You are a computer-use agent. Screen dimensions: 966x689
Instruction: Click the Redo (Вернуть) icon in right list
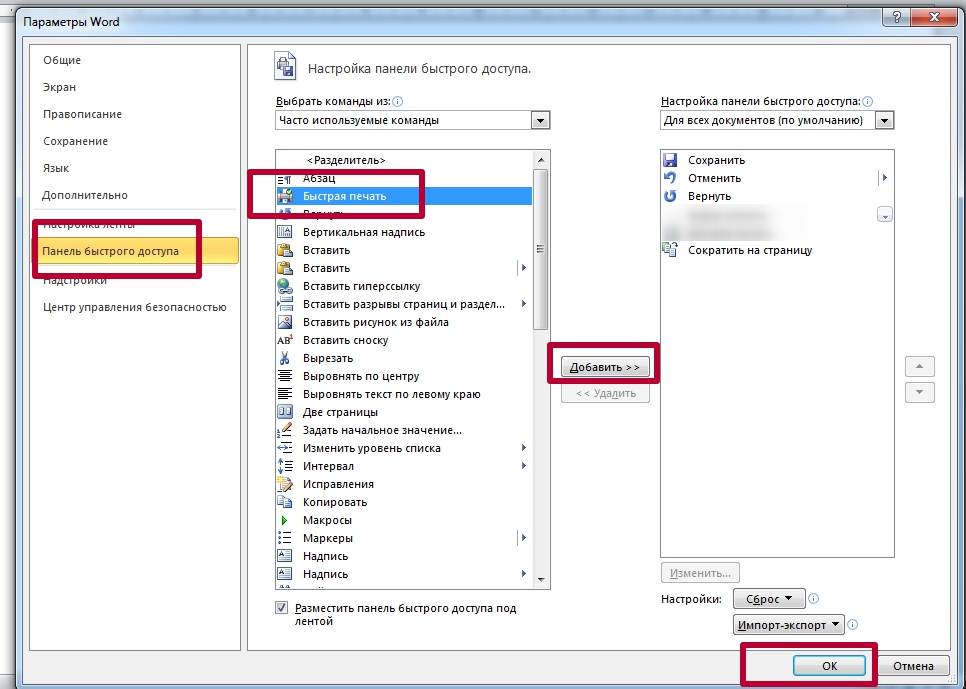[x=670, y=196]
